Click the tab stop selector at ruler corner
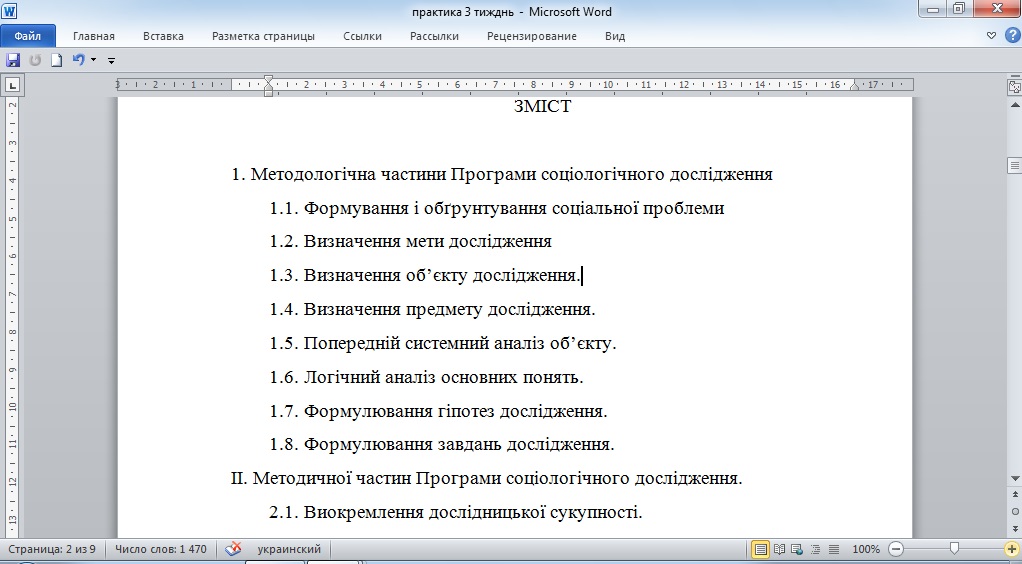The width and height of the screenshot is (1022, 564). 12,85
